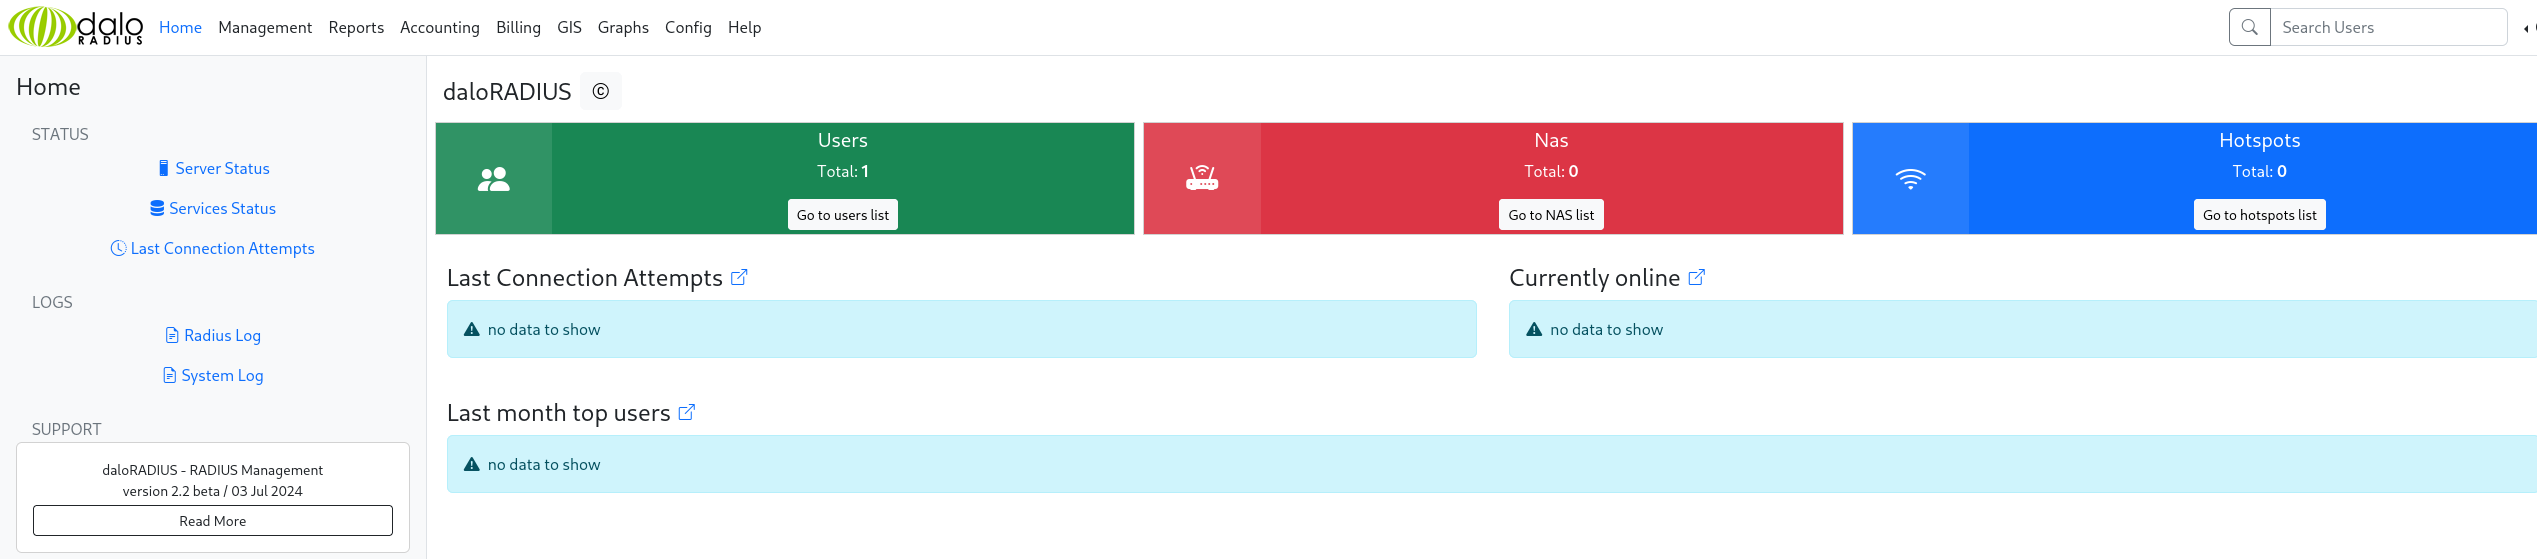Click the search magnifier icon

click(2250, 27)
